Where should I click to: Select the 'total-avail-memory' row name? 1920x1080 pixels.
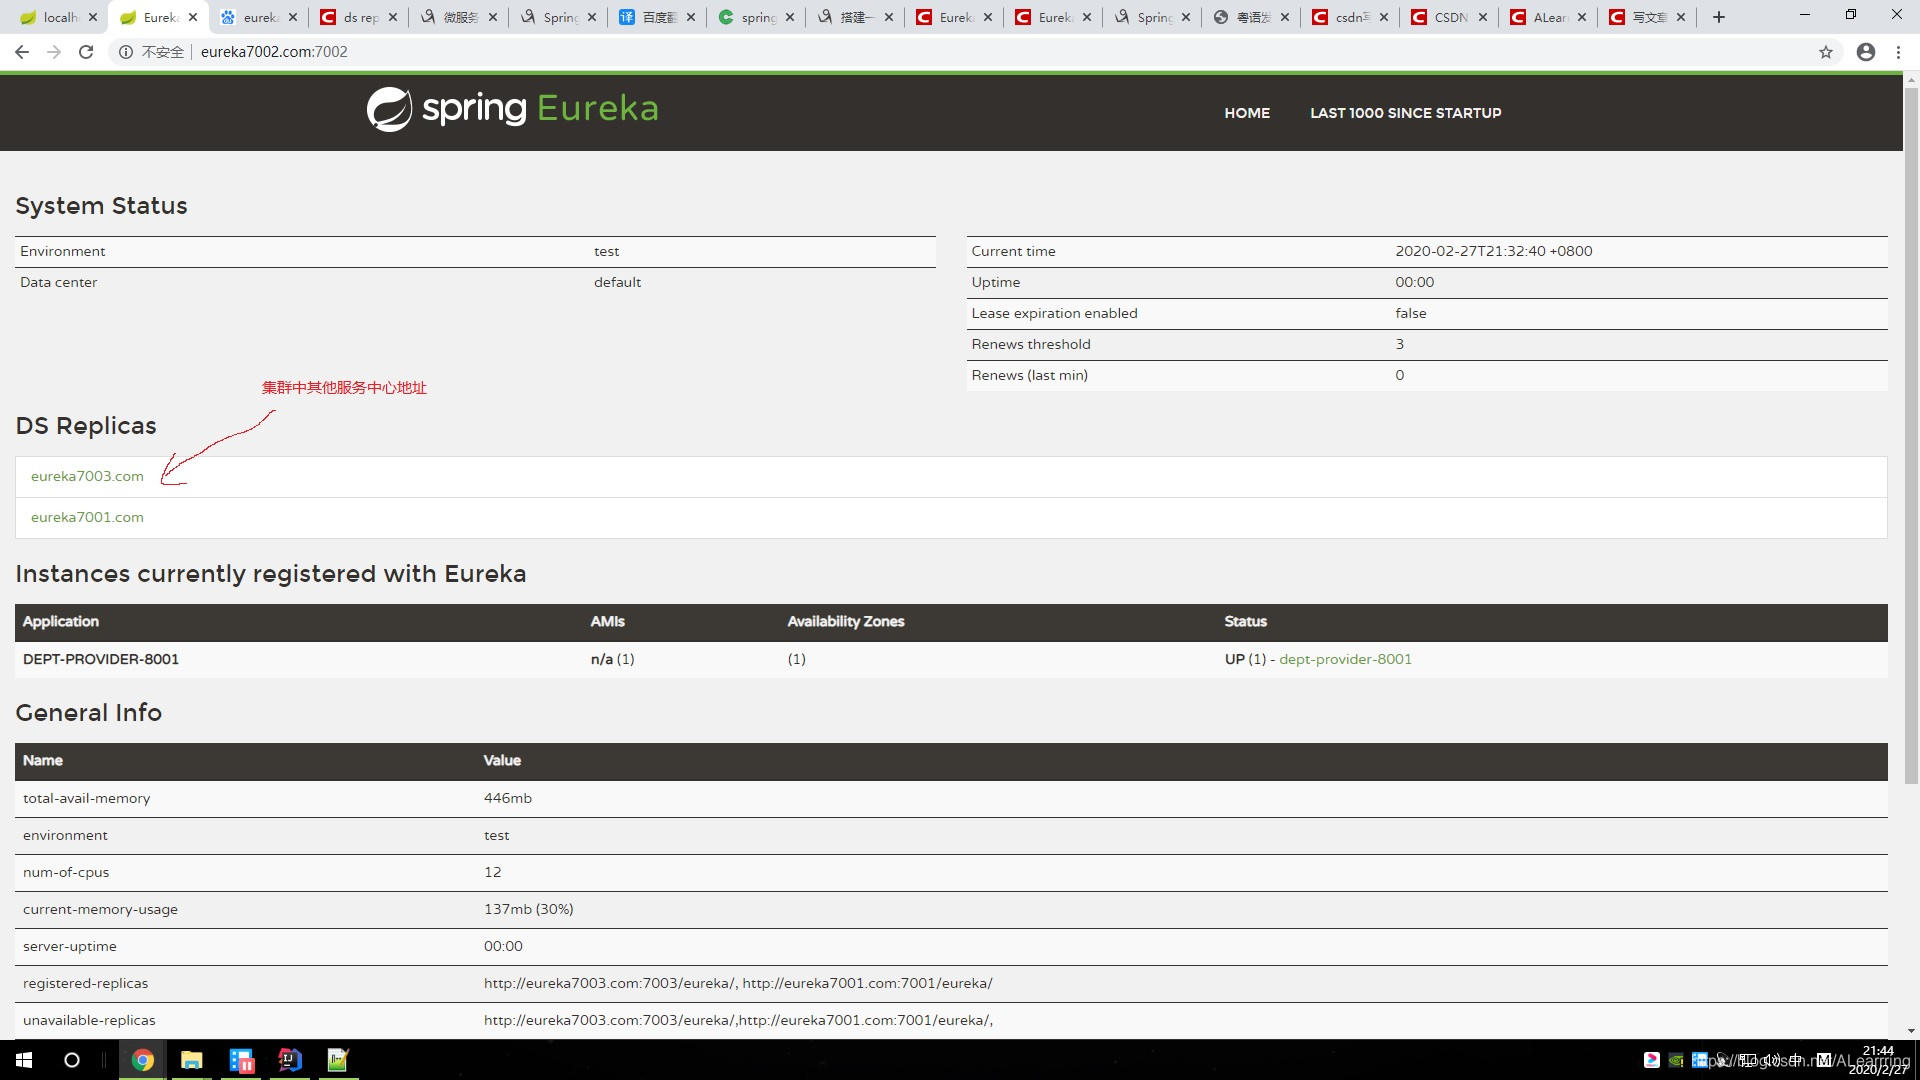(x=86, y=799)
